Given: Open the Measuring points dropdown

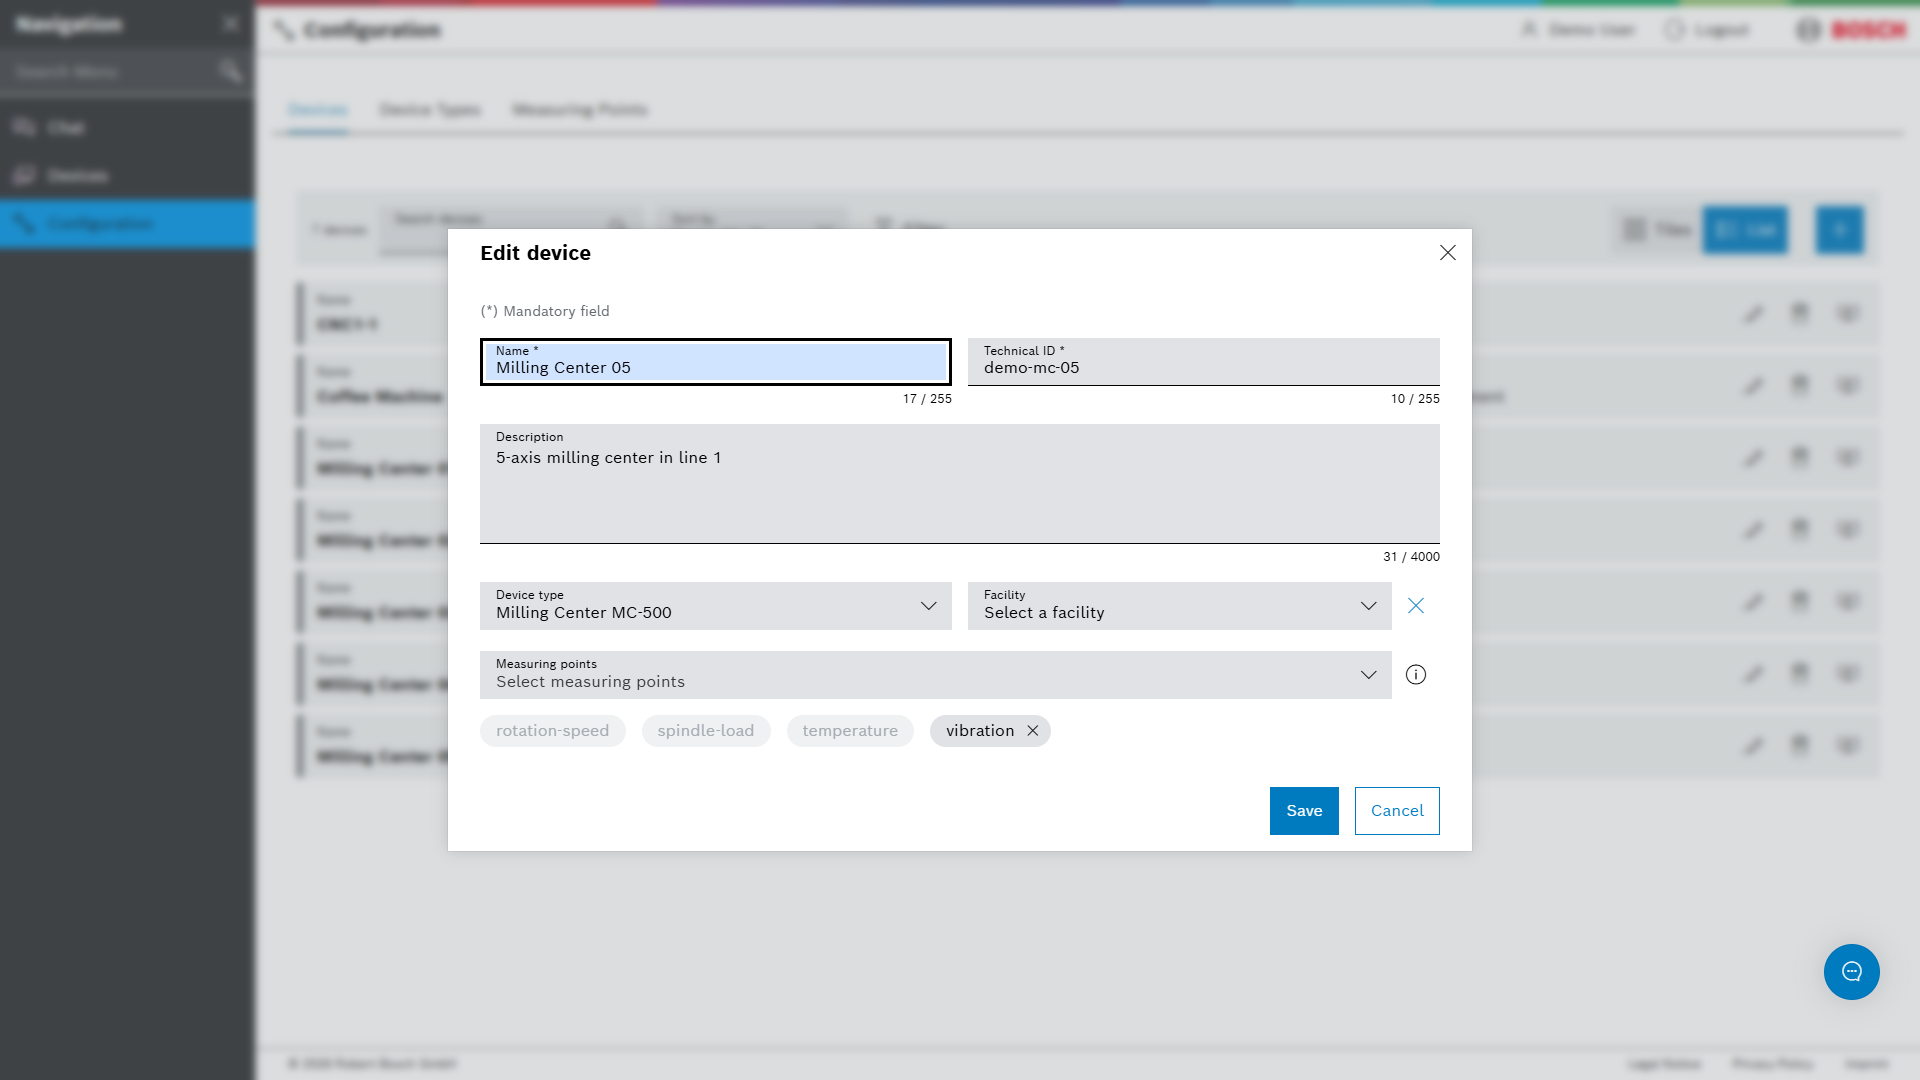Looking at the screenshot, I should tap(936, 675).
